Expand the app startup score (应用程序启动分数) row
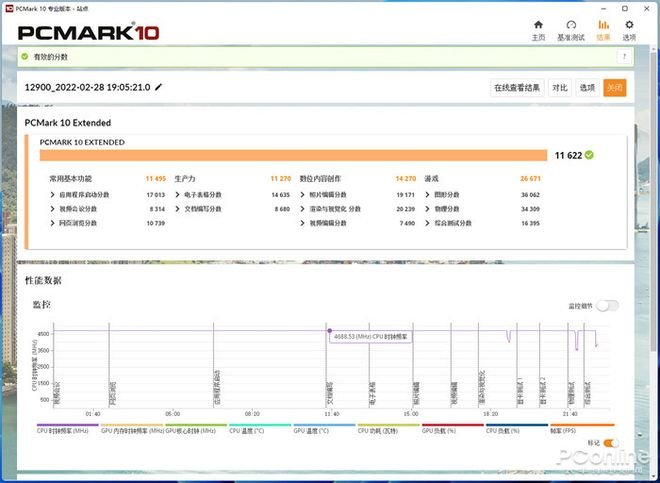Image resolution: width=660 pixels, height=483 pixels. tap(53, 195)
